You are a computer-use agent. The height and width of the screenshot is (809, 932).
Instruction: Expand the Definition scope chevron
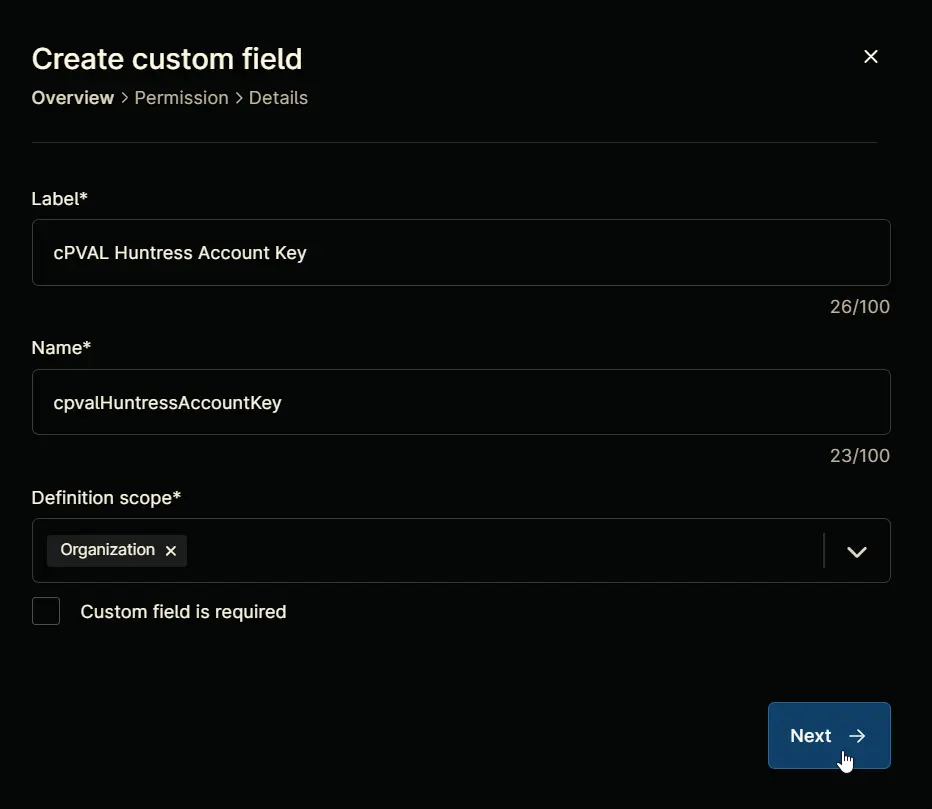[856, 552]
